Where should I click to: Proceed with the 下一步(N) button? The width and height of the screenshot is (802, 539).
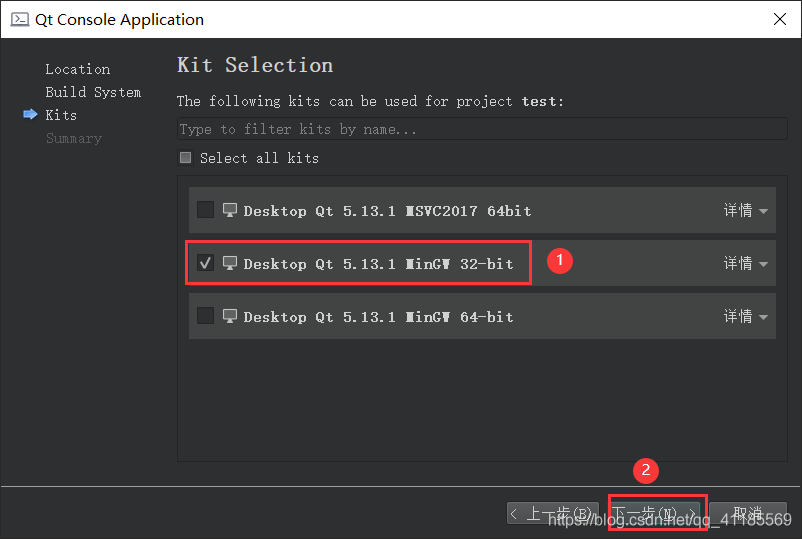tap(657, 513)
